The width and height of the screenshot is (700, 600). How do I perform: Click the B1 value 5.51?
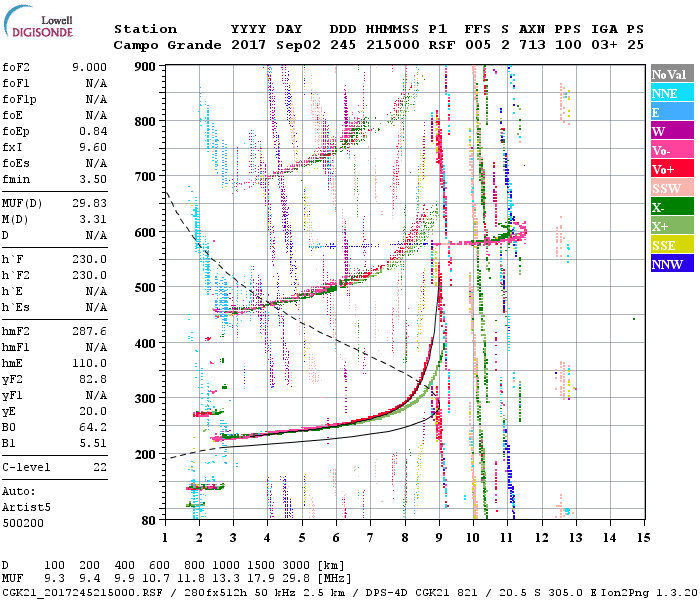pos(93,443)
